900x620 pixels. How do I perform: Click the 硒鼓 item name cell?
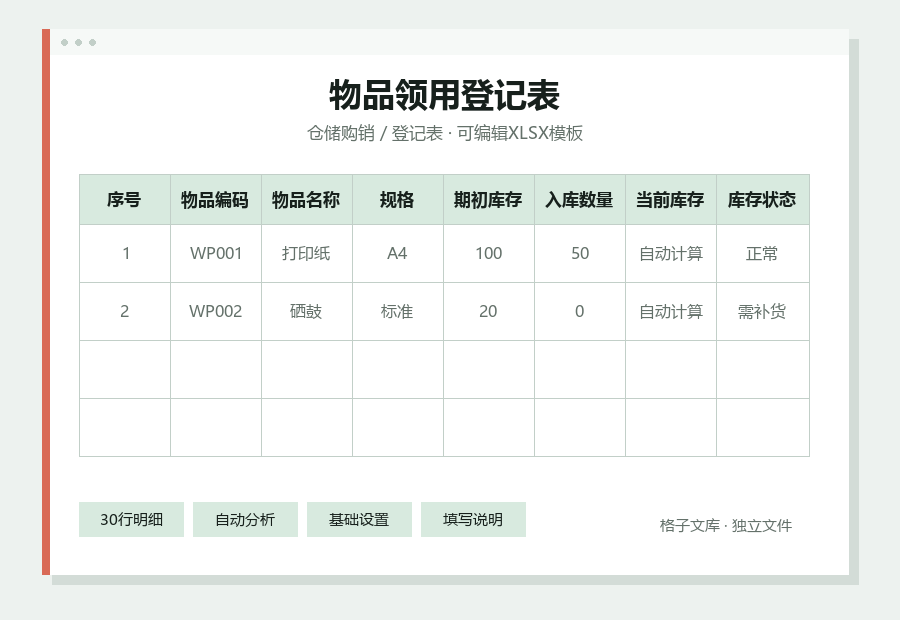click(x=307, y=311)
